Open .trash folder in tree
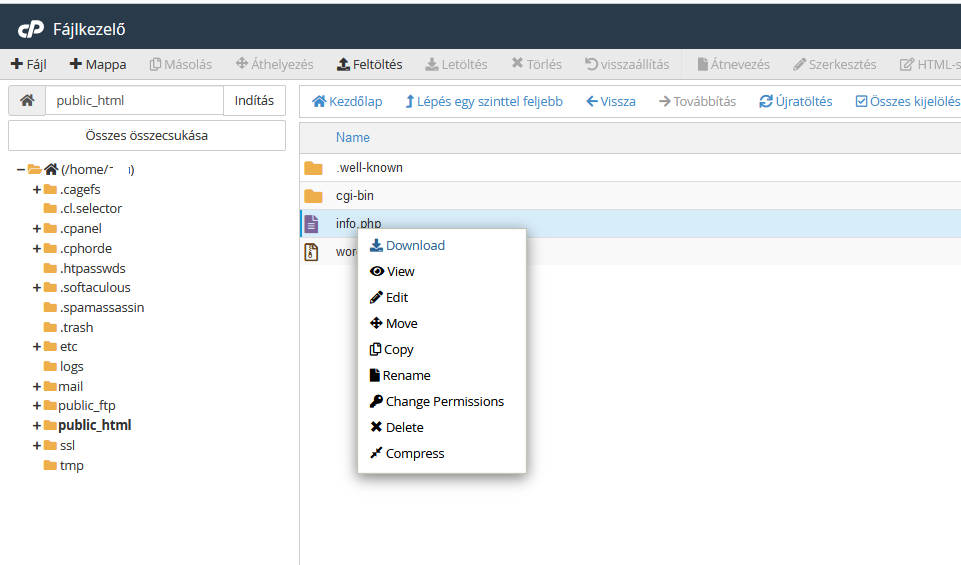961x565 pixels. pyautogui.click(x=77, y=328)
